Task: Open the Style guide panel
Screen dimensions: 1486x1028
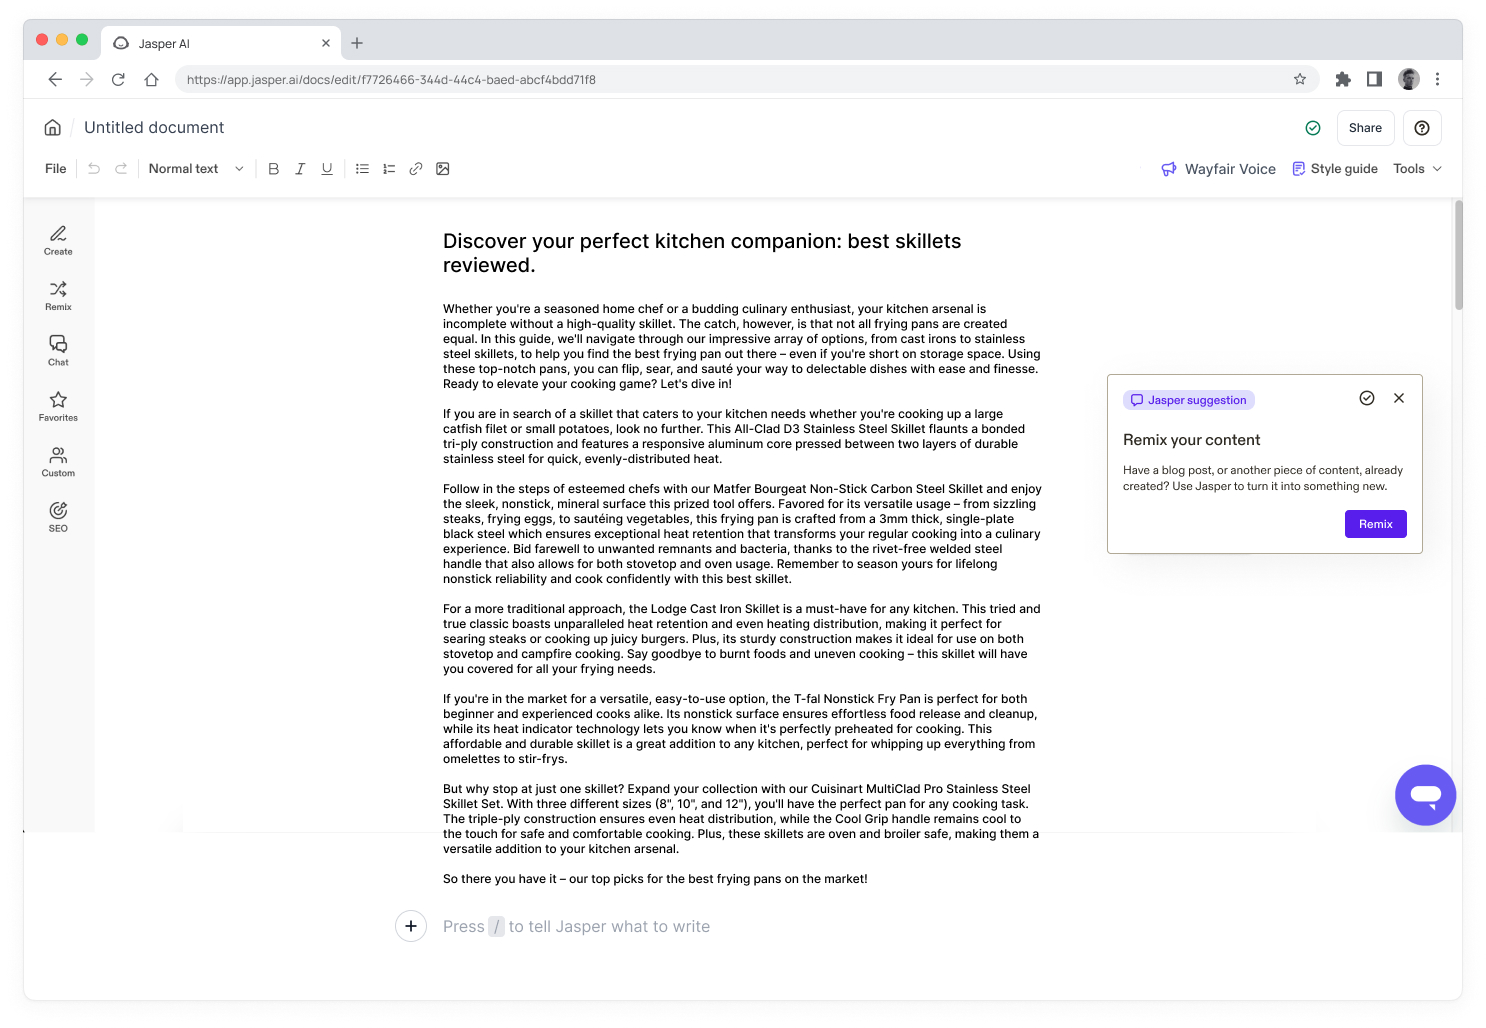Action: [1335, 169]
